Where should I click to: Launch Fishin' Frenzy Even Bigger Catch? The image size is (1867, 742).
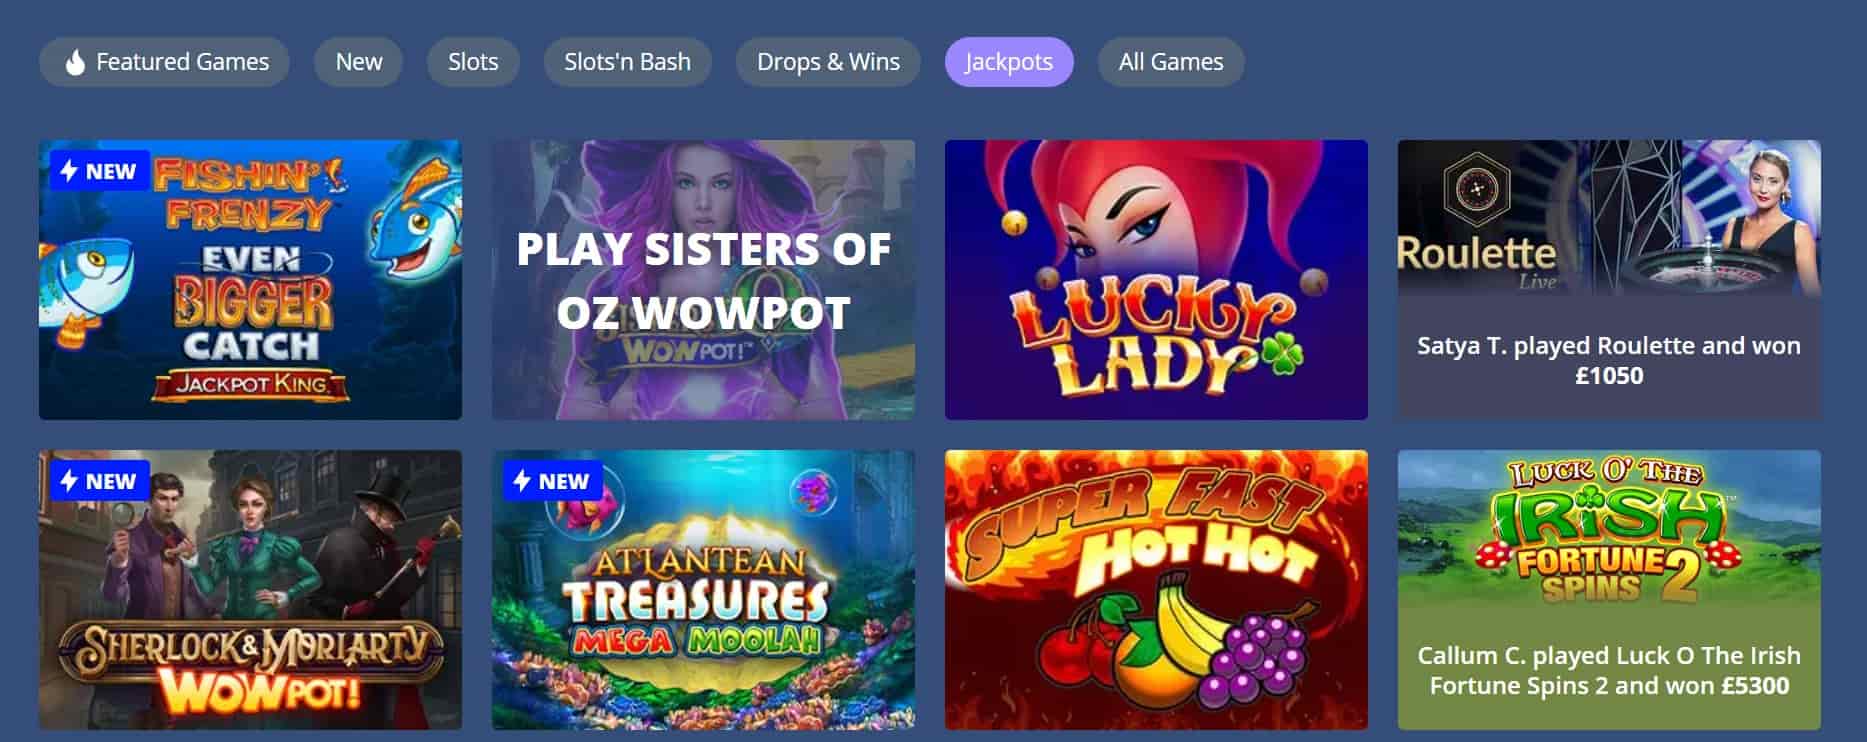[250, 280]
